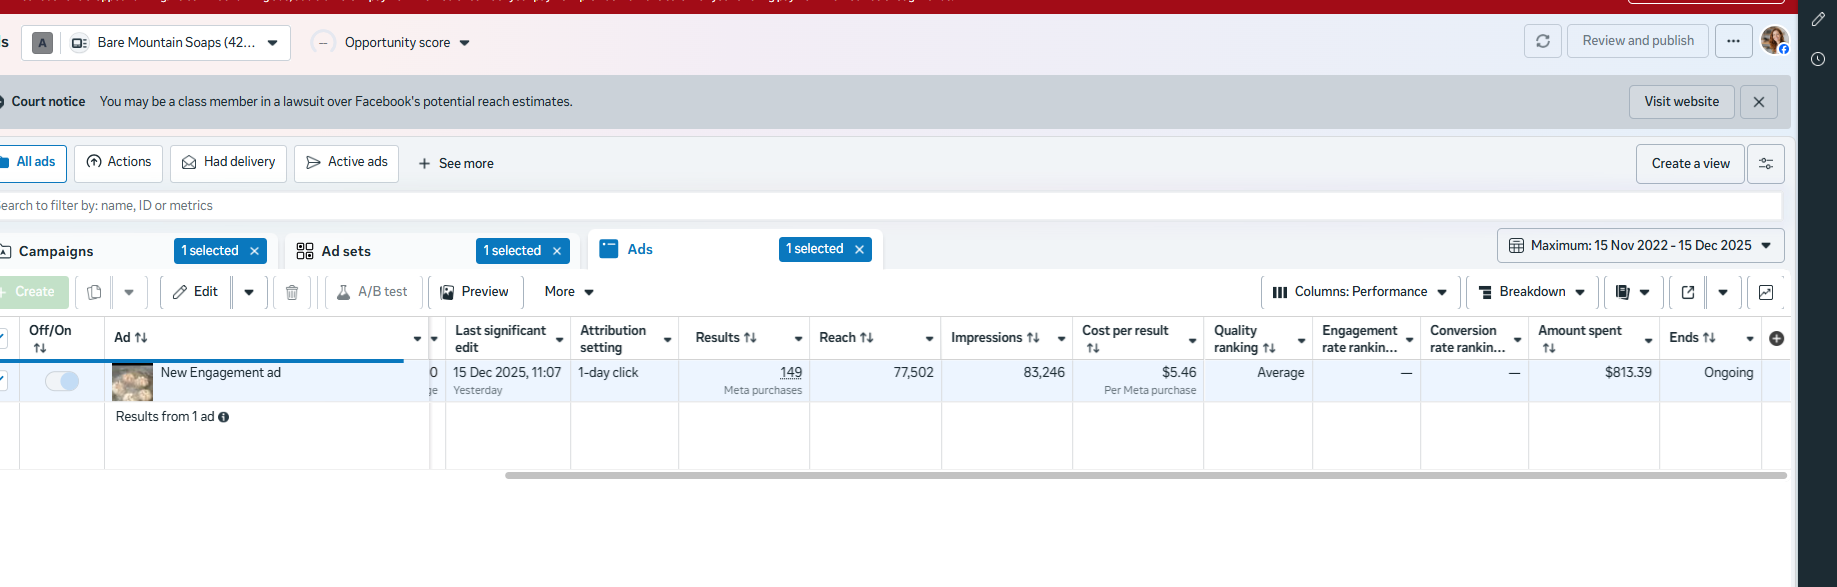Screen dimensions: 1837x587
Task: Click the pencil edit icon in right sidebar
Action: coord(1818,19)
